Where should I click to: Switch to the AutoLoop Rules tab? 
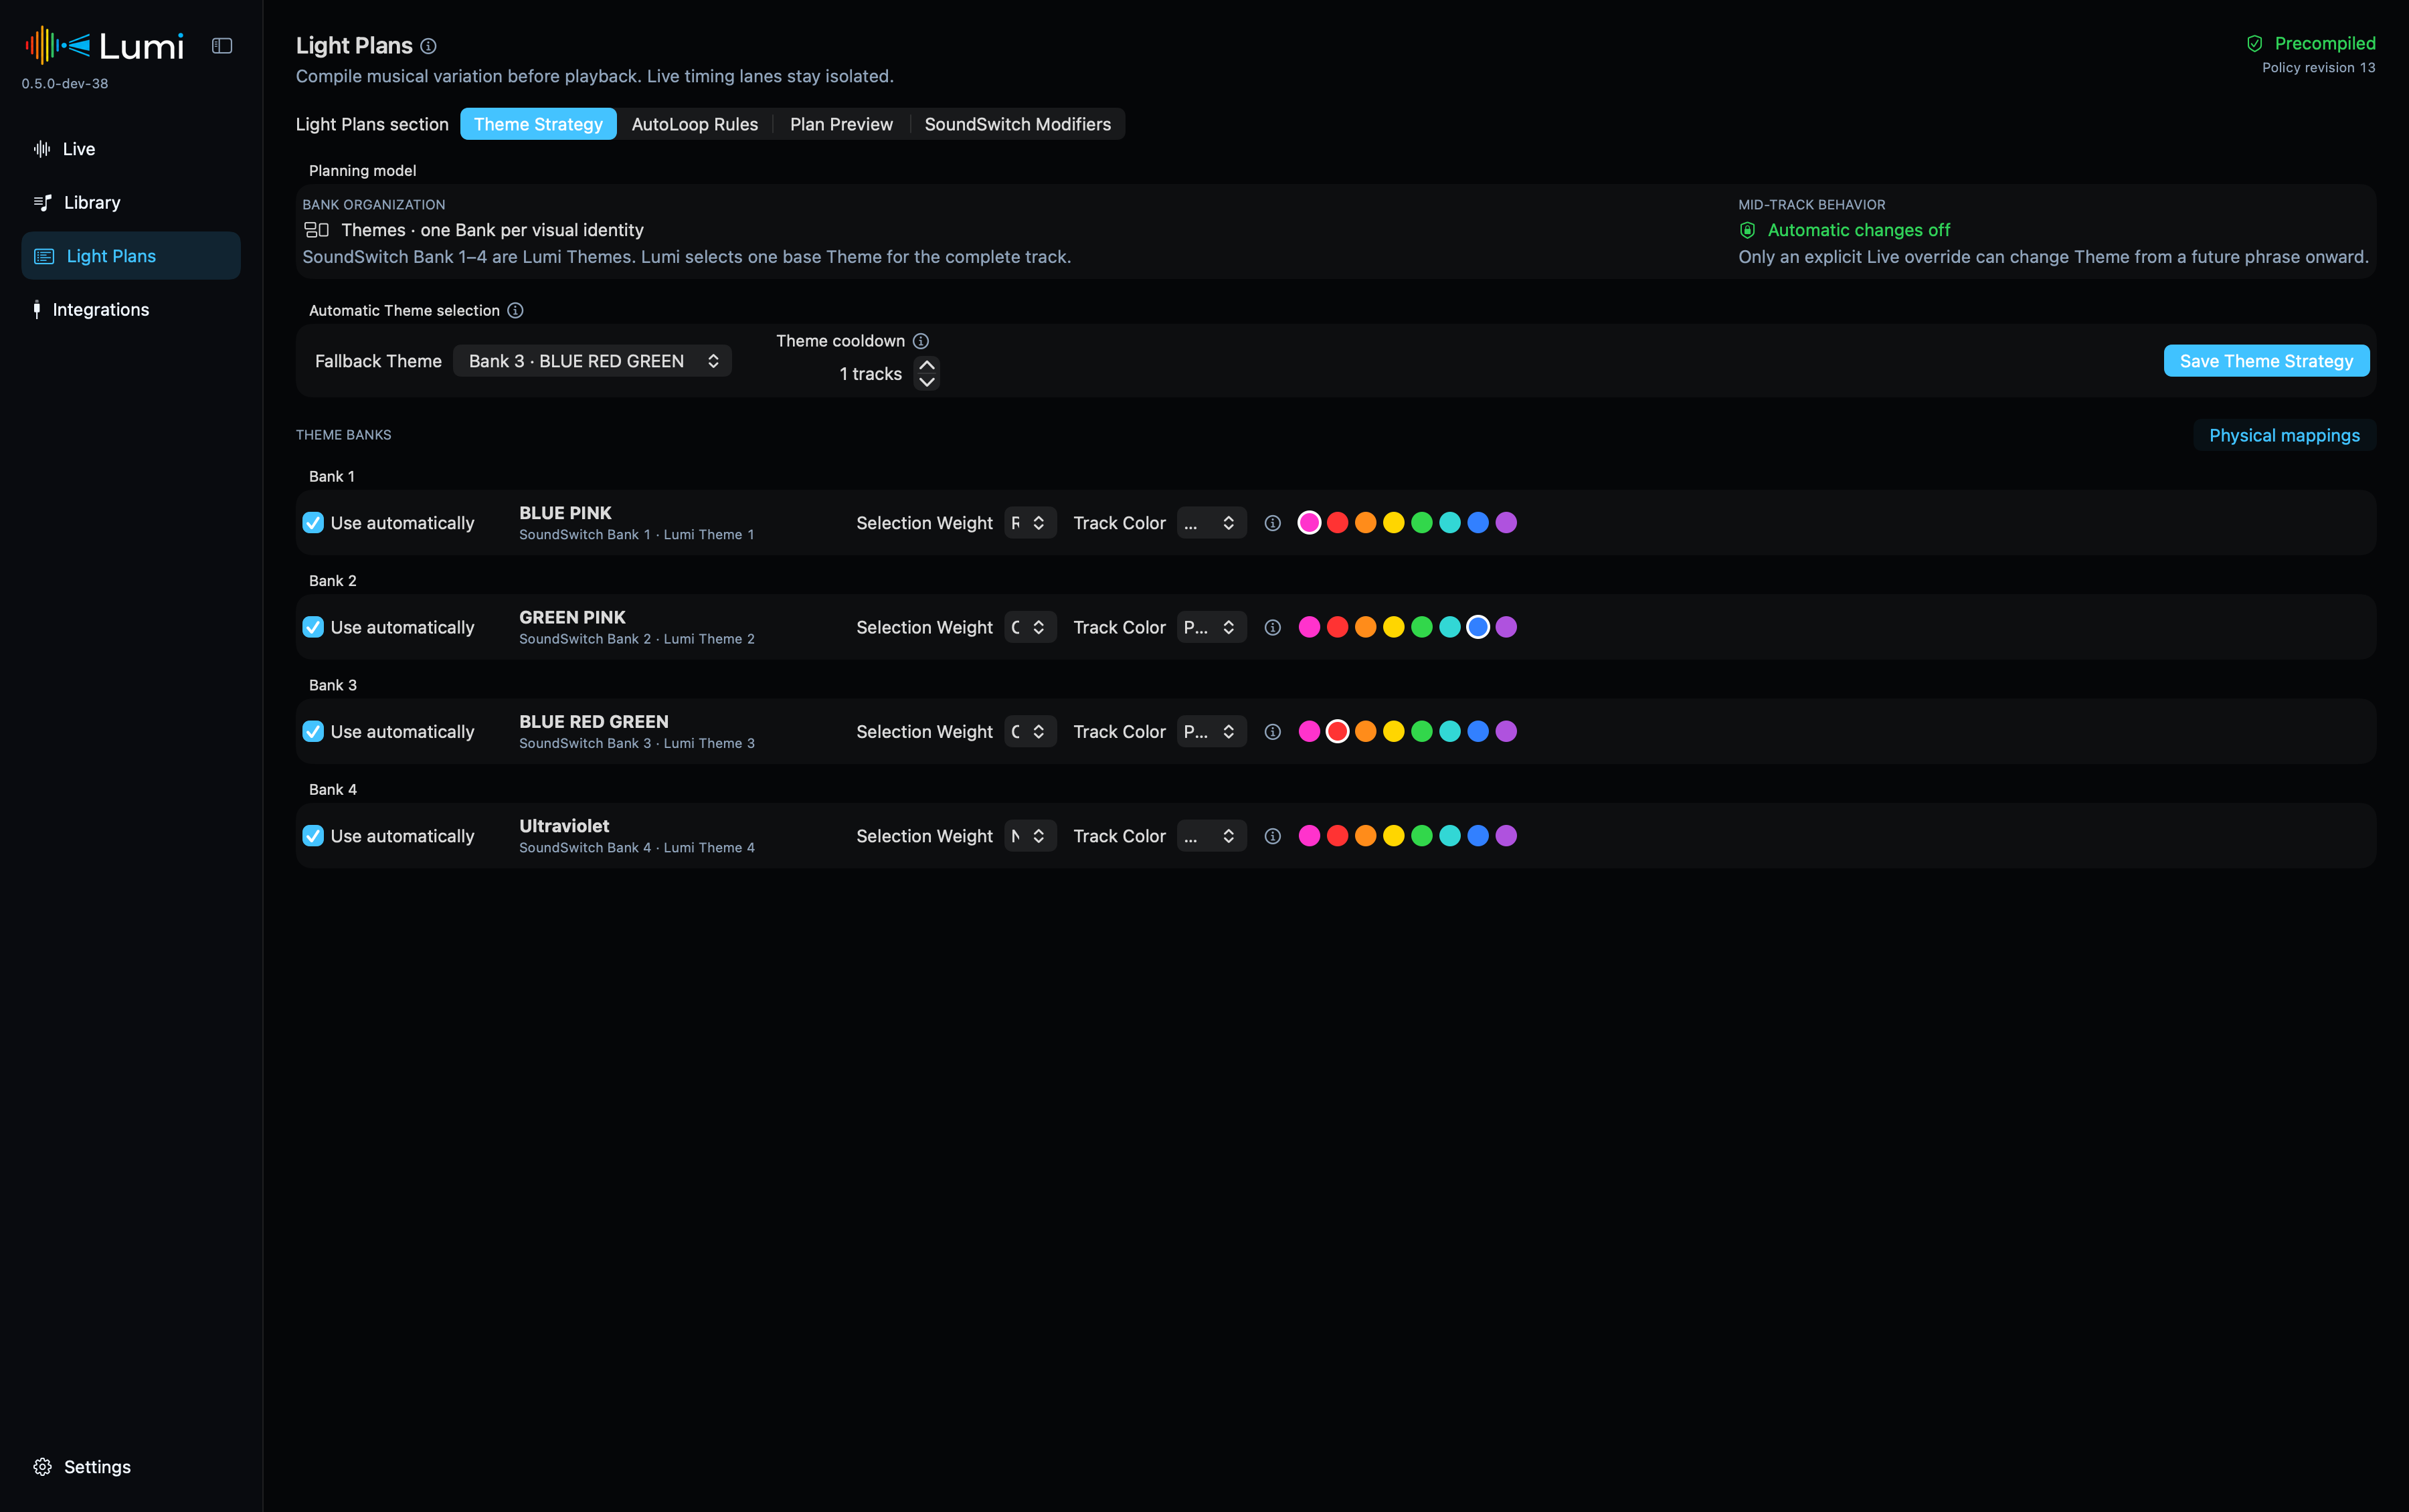pos(695,124)
